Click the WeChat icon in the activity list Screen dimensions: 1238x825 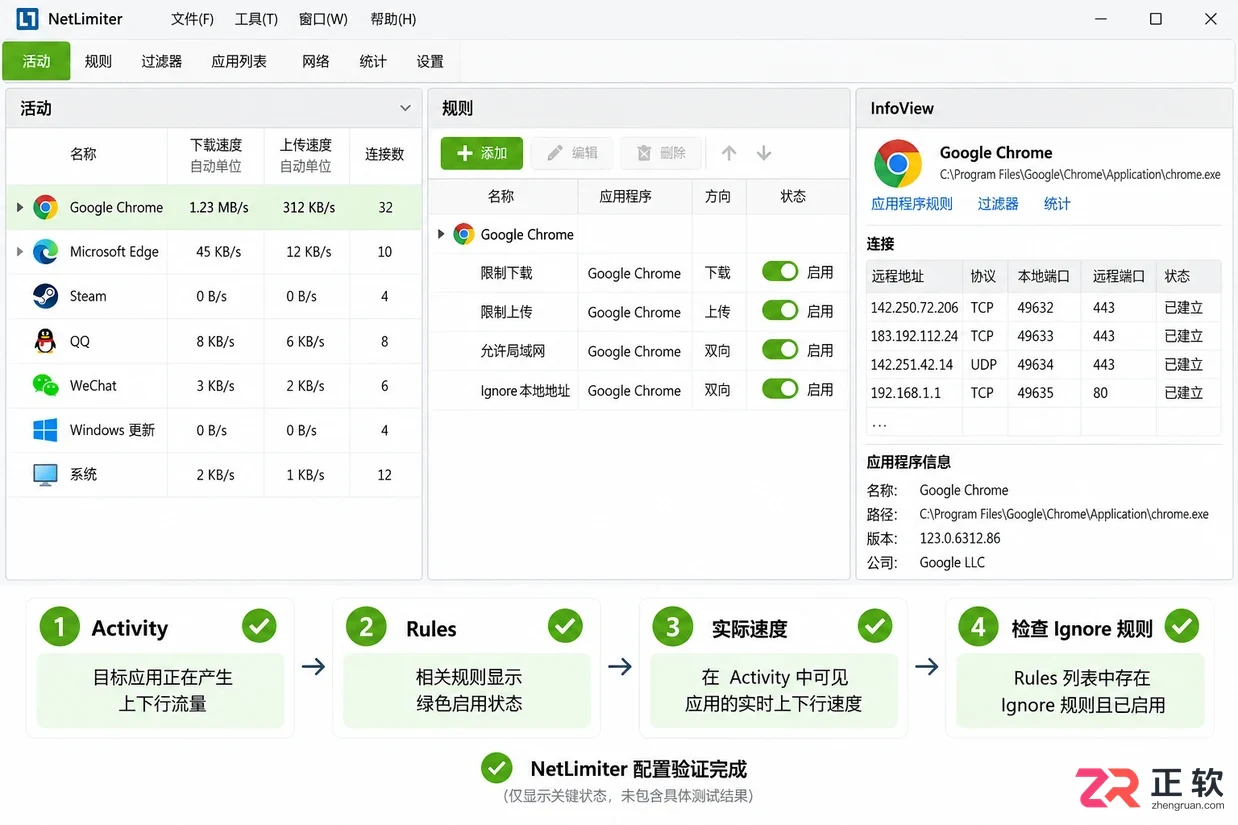pyautogui.click(x=45, y=385)
